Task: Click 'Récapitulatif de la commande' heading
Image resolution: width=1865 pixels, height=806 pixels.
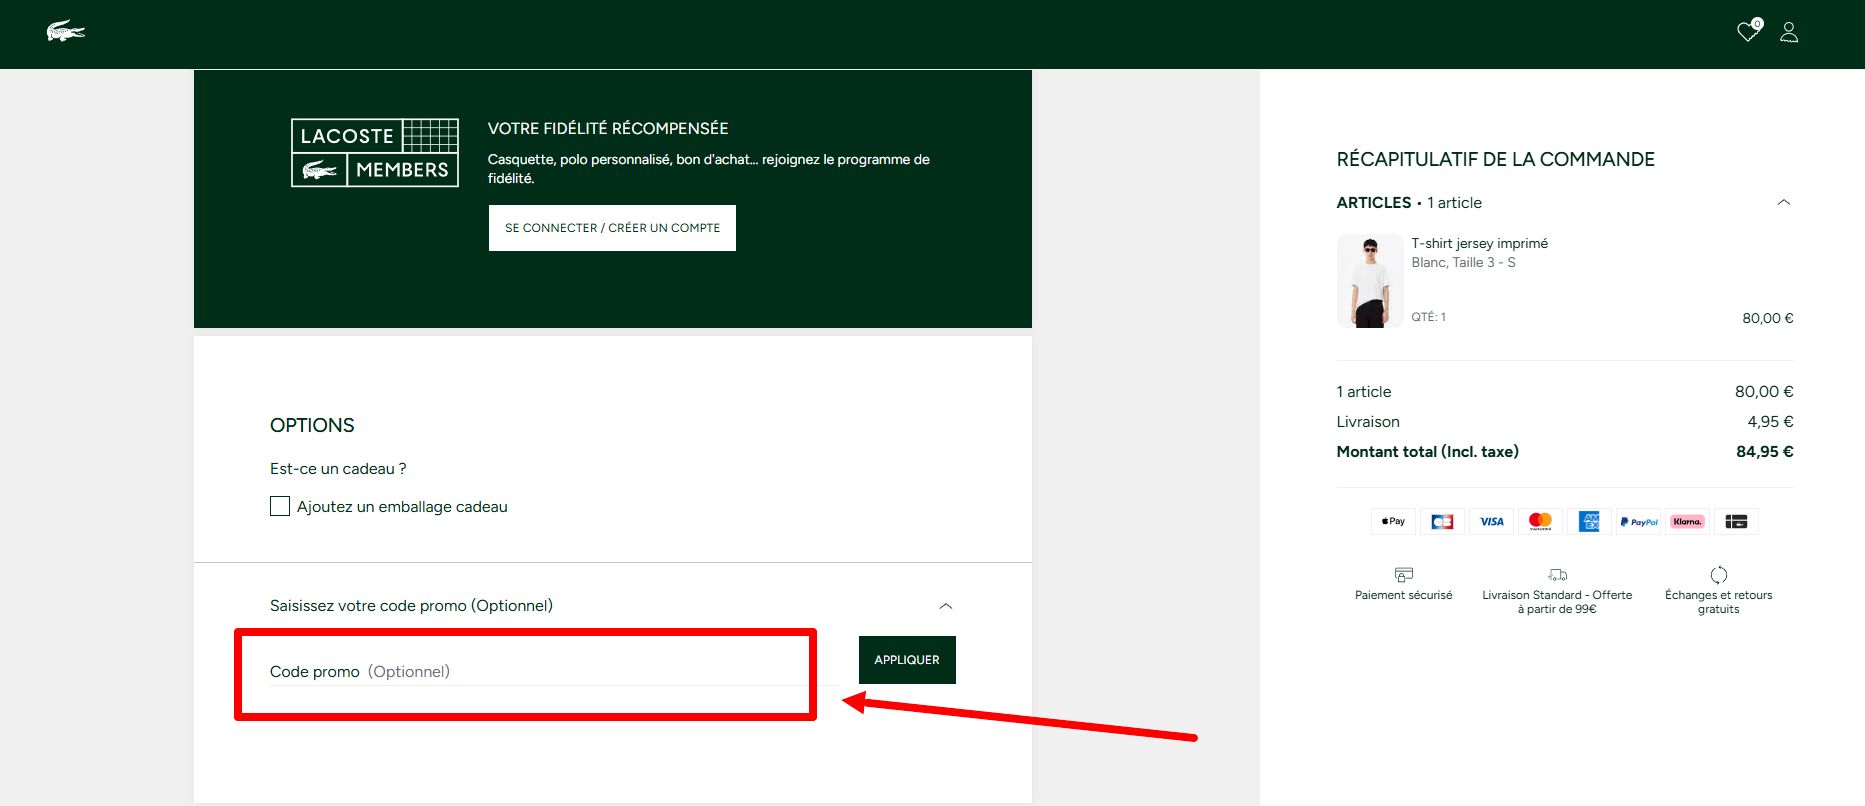Action: 1495,159
